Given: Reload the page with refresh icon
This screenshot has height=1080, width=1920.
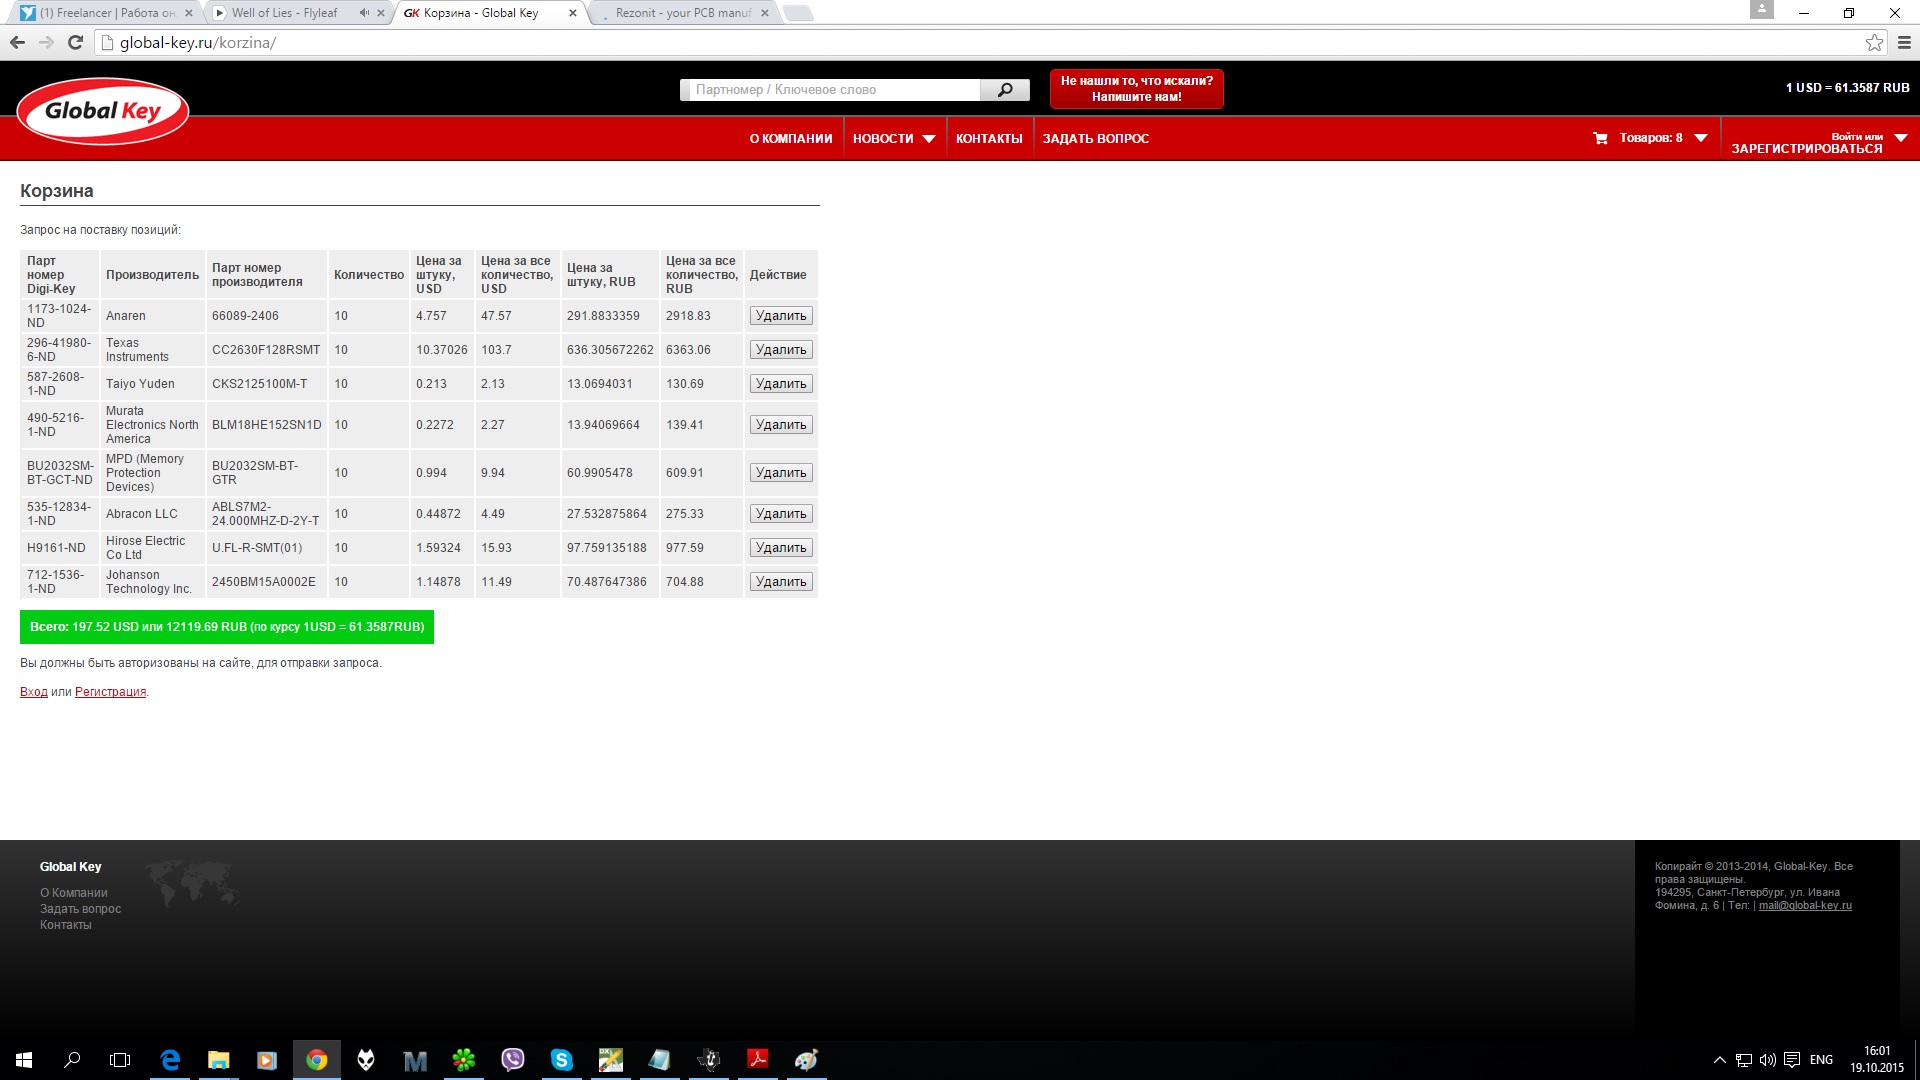Looking at the screenshot, I should 75,42.
